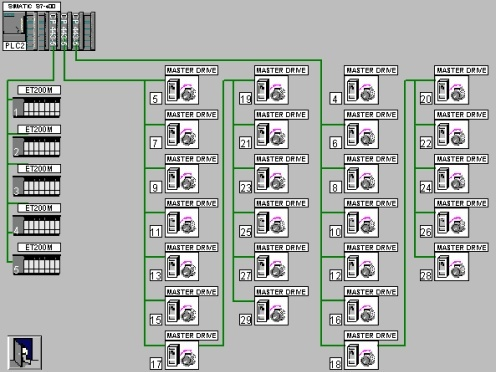Open Master Drive 27 icon
This screenshot has width=496, height=372.
coord(272,267)
